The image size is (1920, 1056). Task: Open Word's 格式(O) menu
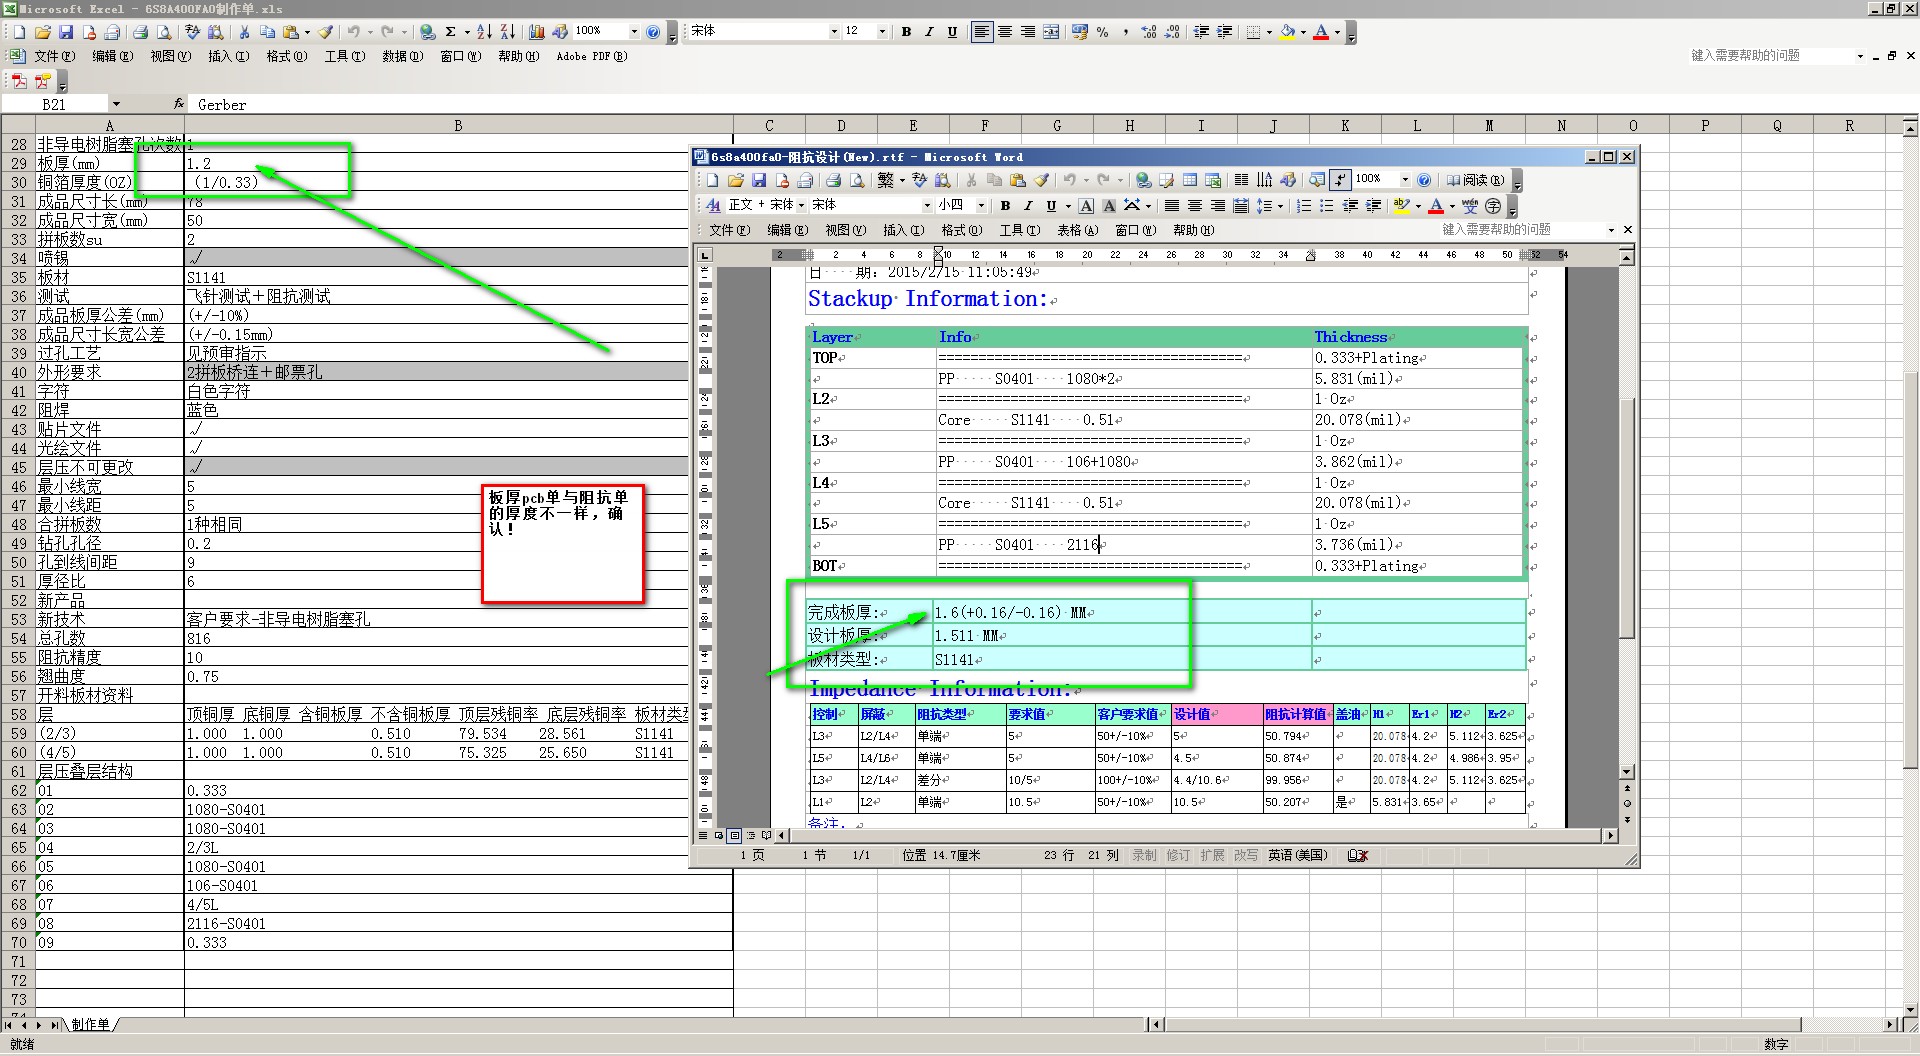pyautogui.click(x=961, y=230)
